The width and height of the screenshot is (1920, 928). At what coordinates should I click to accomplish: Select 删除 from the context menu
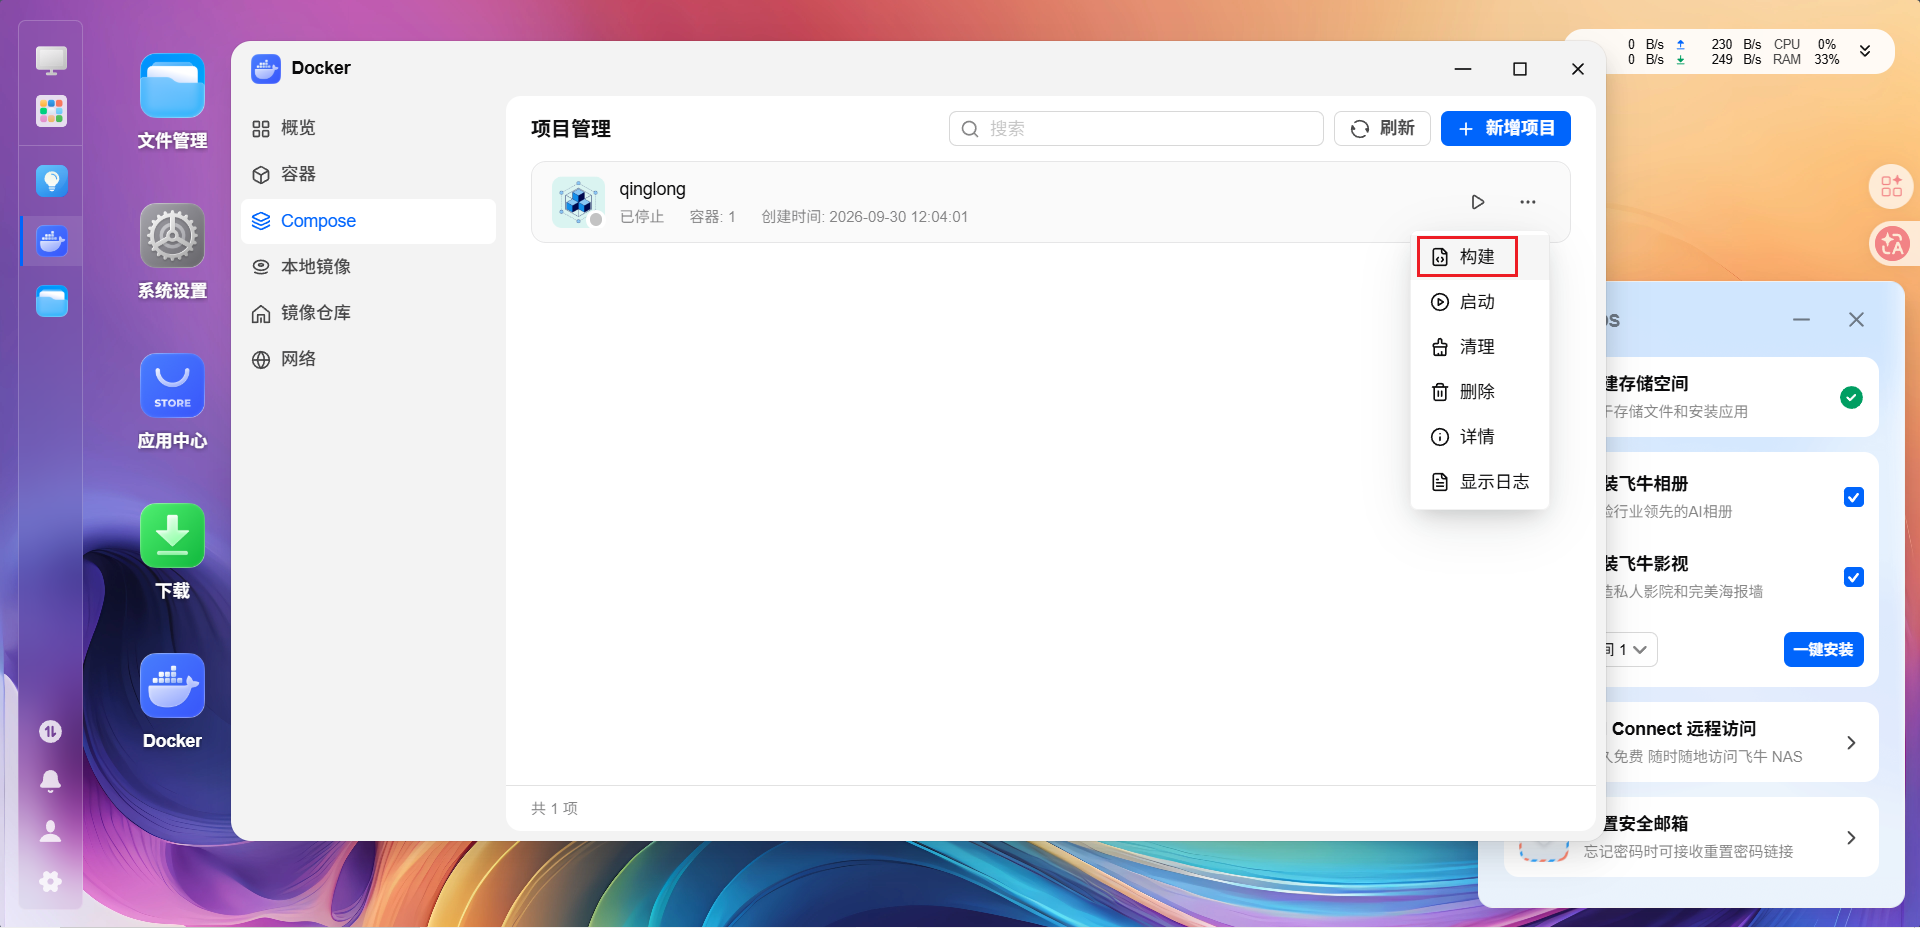coord(1480,392)
